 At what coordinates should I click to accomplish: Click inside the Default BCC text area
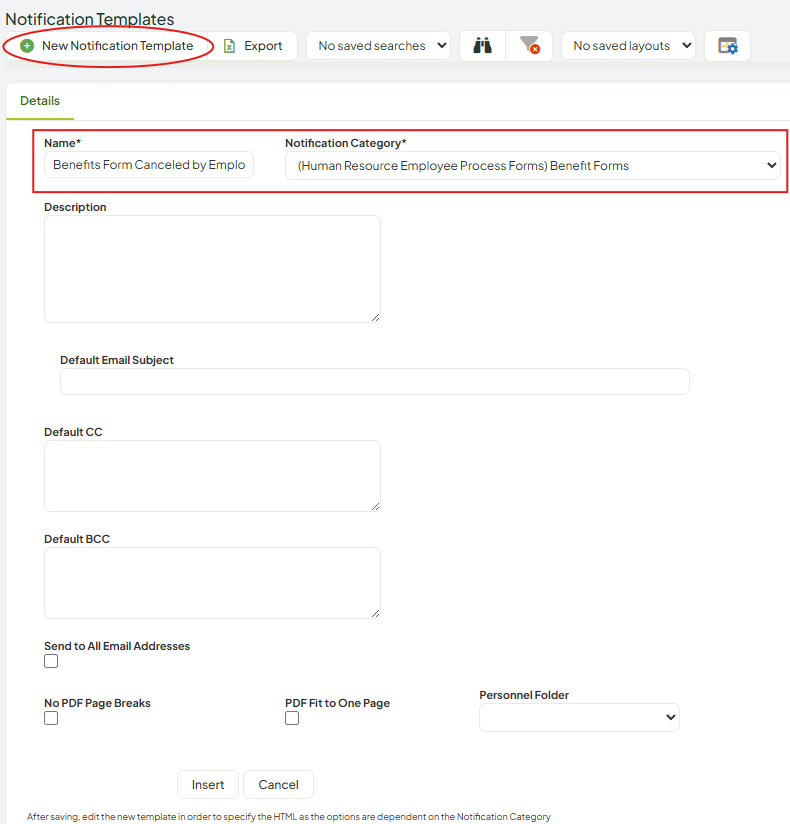[212, 583]
